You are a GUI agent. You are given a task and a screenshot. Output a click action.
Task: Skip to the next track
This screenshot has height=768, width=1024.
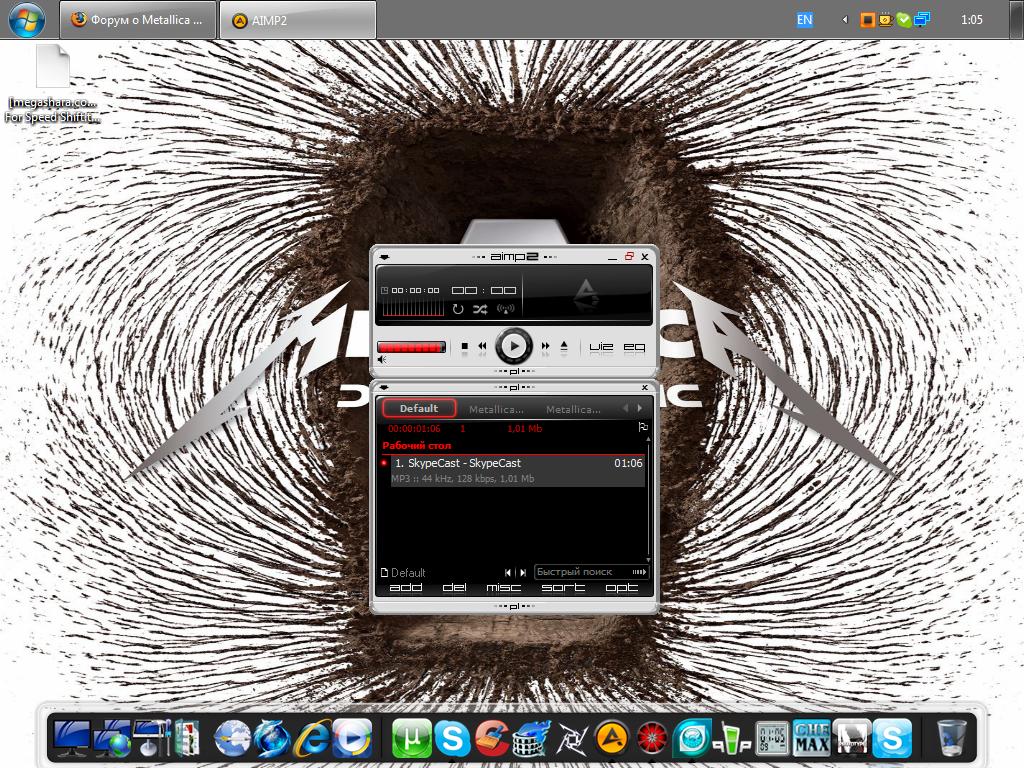(x=545, y=346)
